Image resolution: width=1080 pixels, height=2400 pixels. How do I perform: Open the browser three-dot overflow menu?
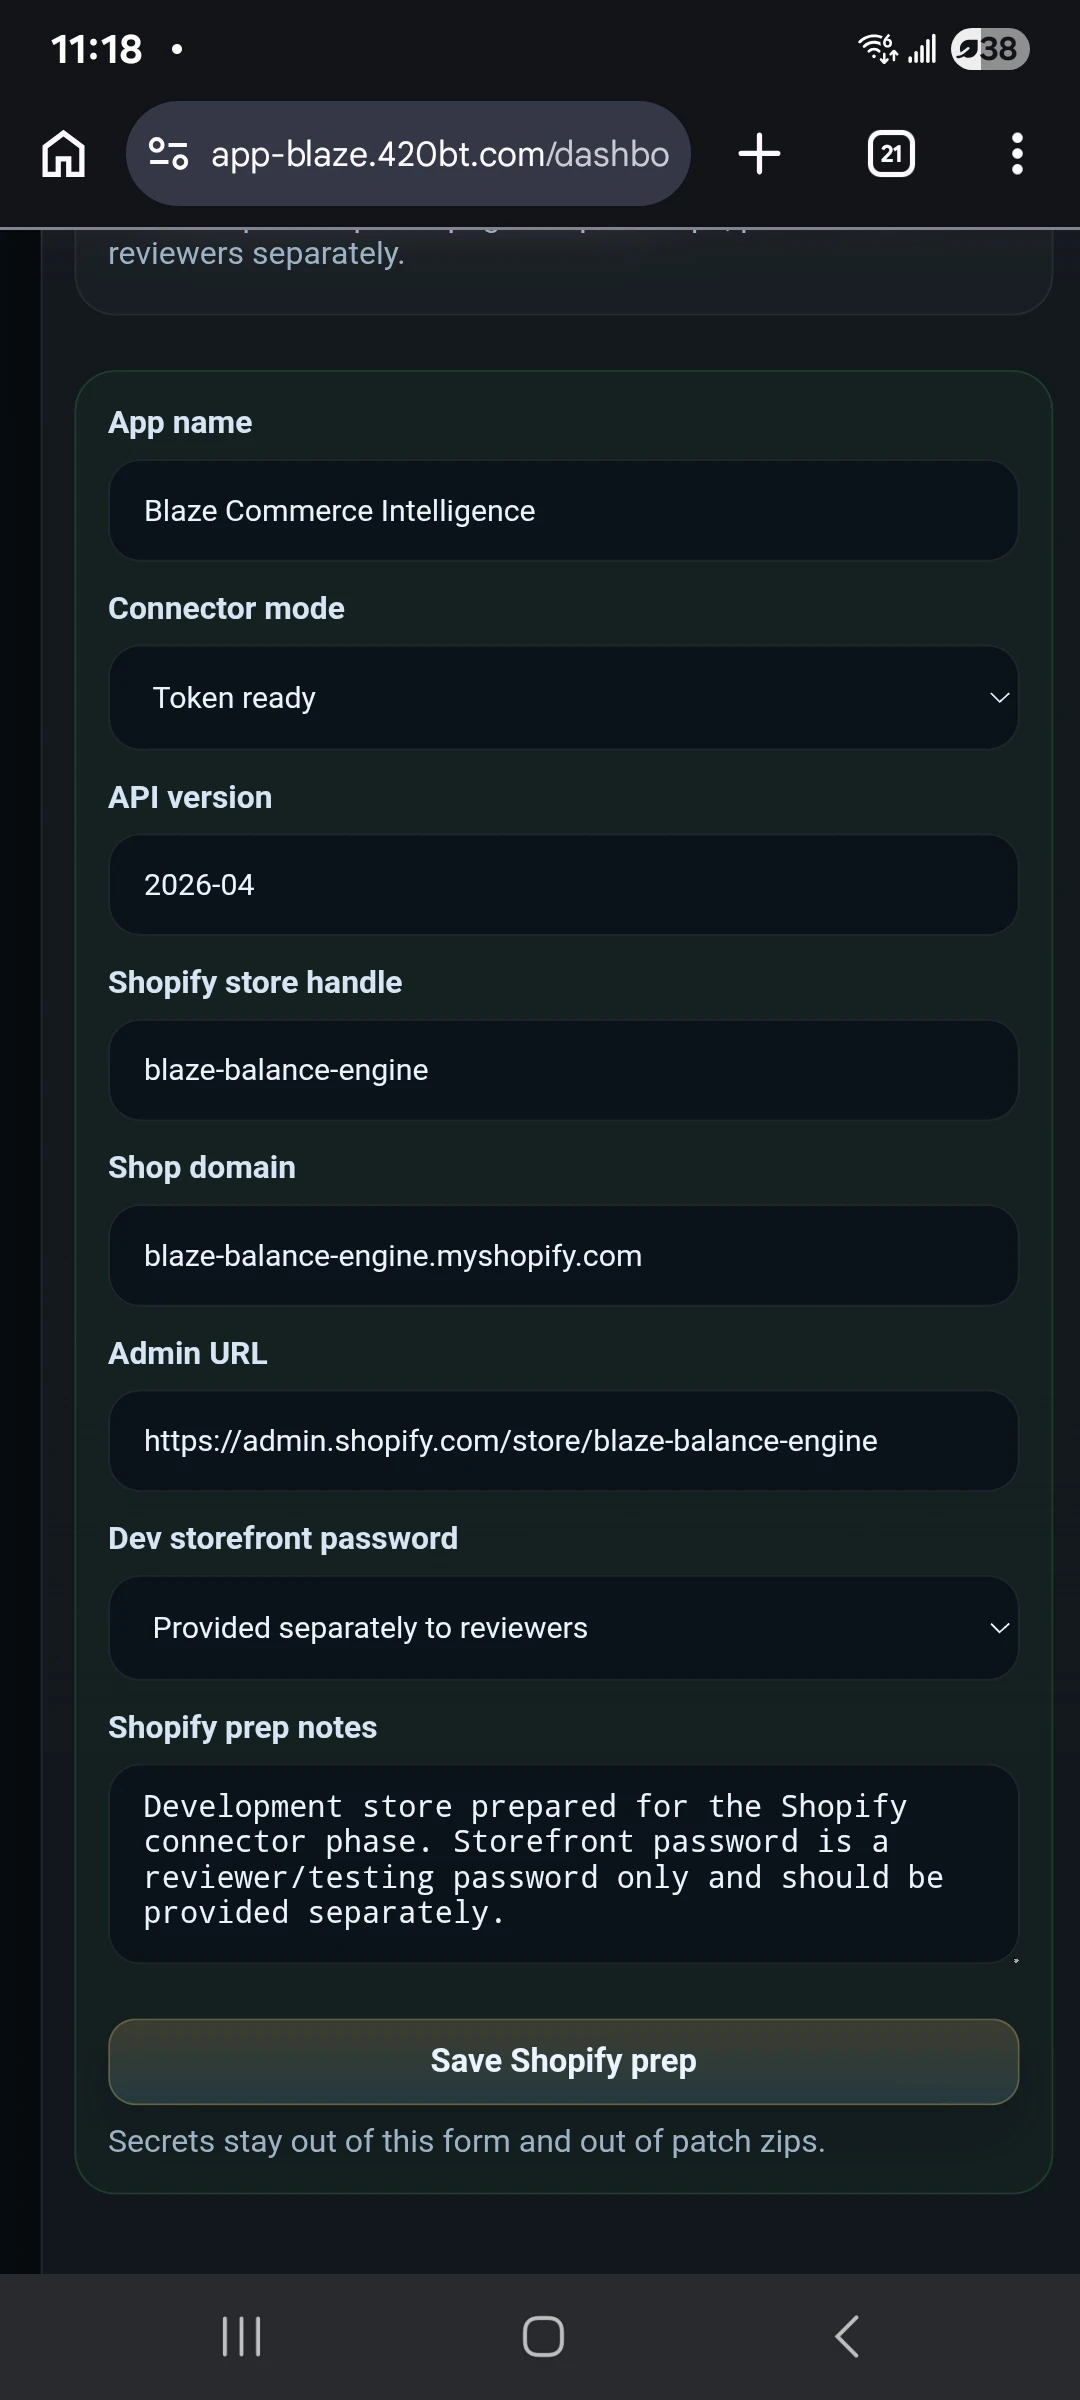coord(1016,153)
